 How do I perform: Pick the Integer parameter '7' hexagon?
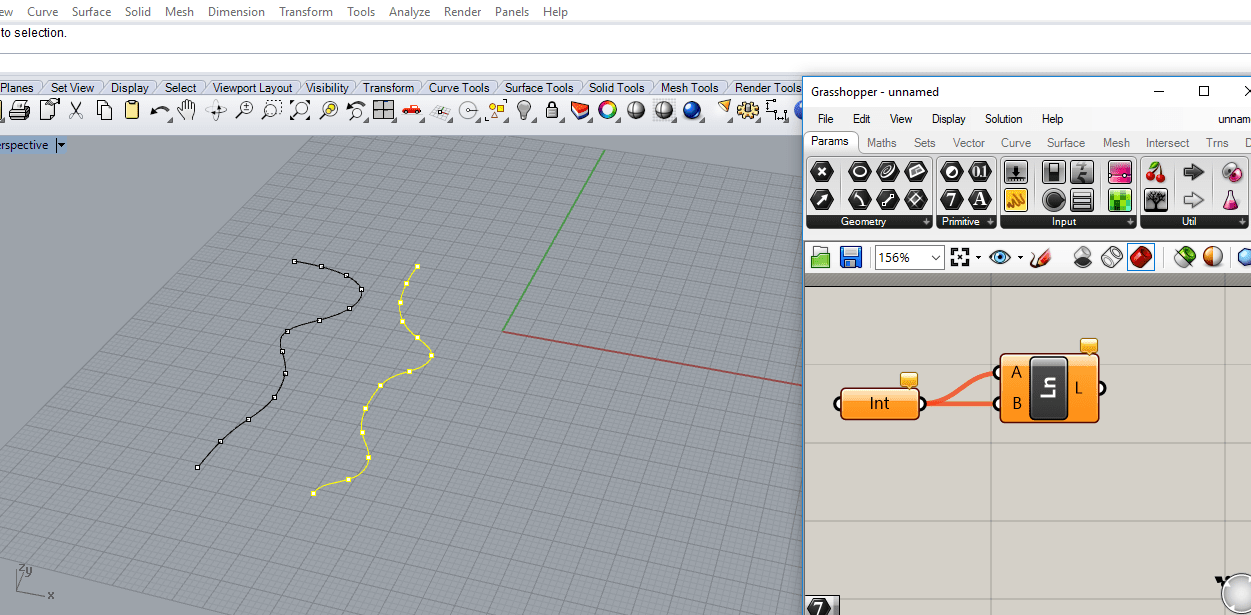[x=952, y=199]
